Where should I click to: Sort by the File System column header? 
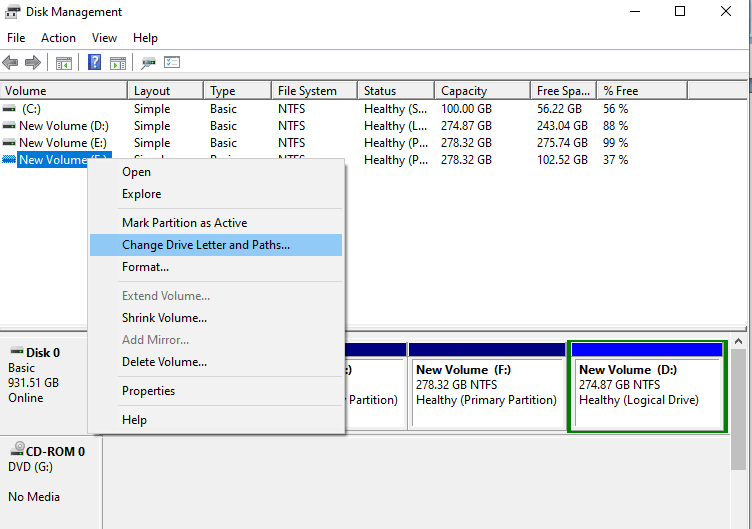(315, 91)
